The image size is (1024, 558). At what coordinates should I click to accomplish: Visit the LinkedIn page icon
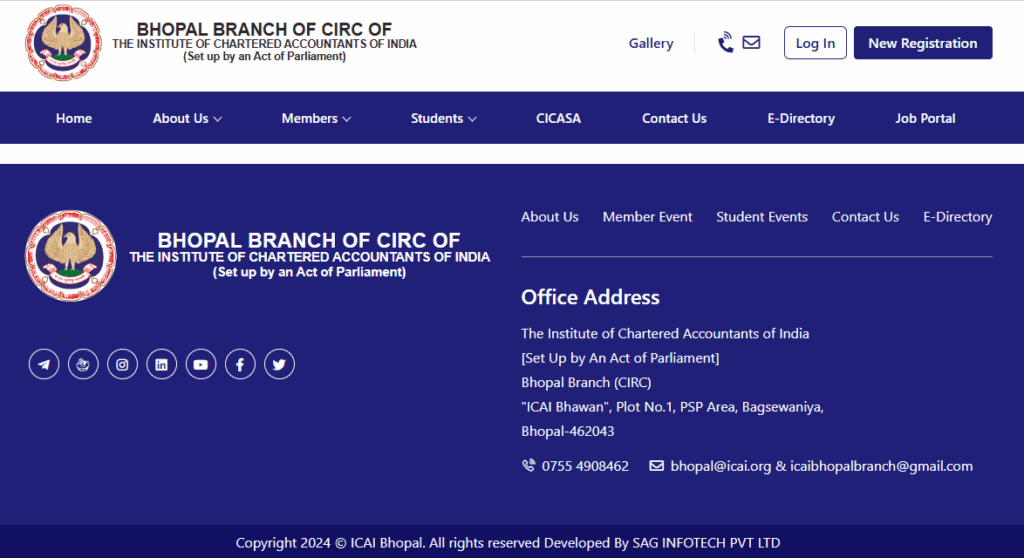tap(161, 364)
